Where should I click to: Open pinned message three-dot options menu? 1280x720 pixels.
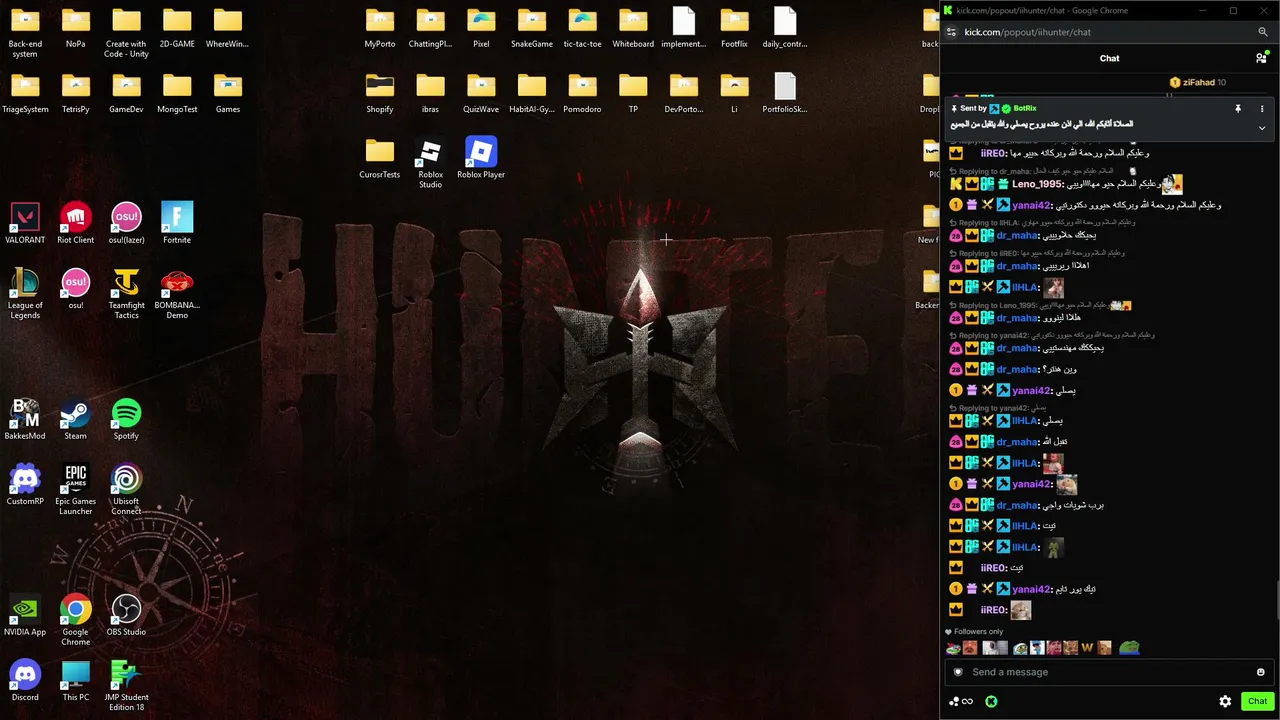point(1262,108)
